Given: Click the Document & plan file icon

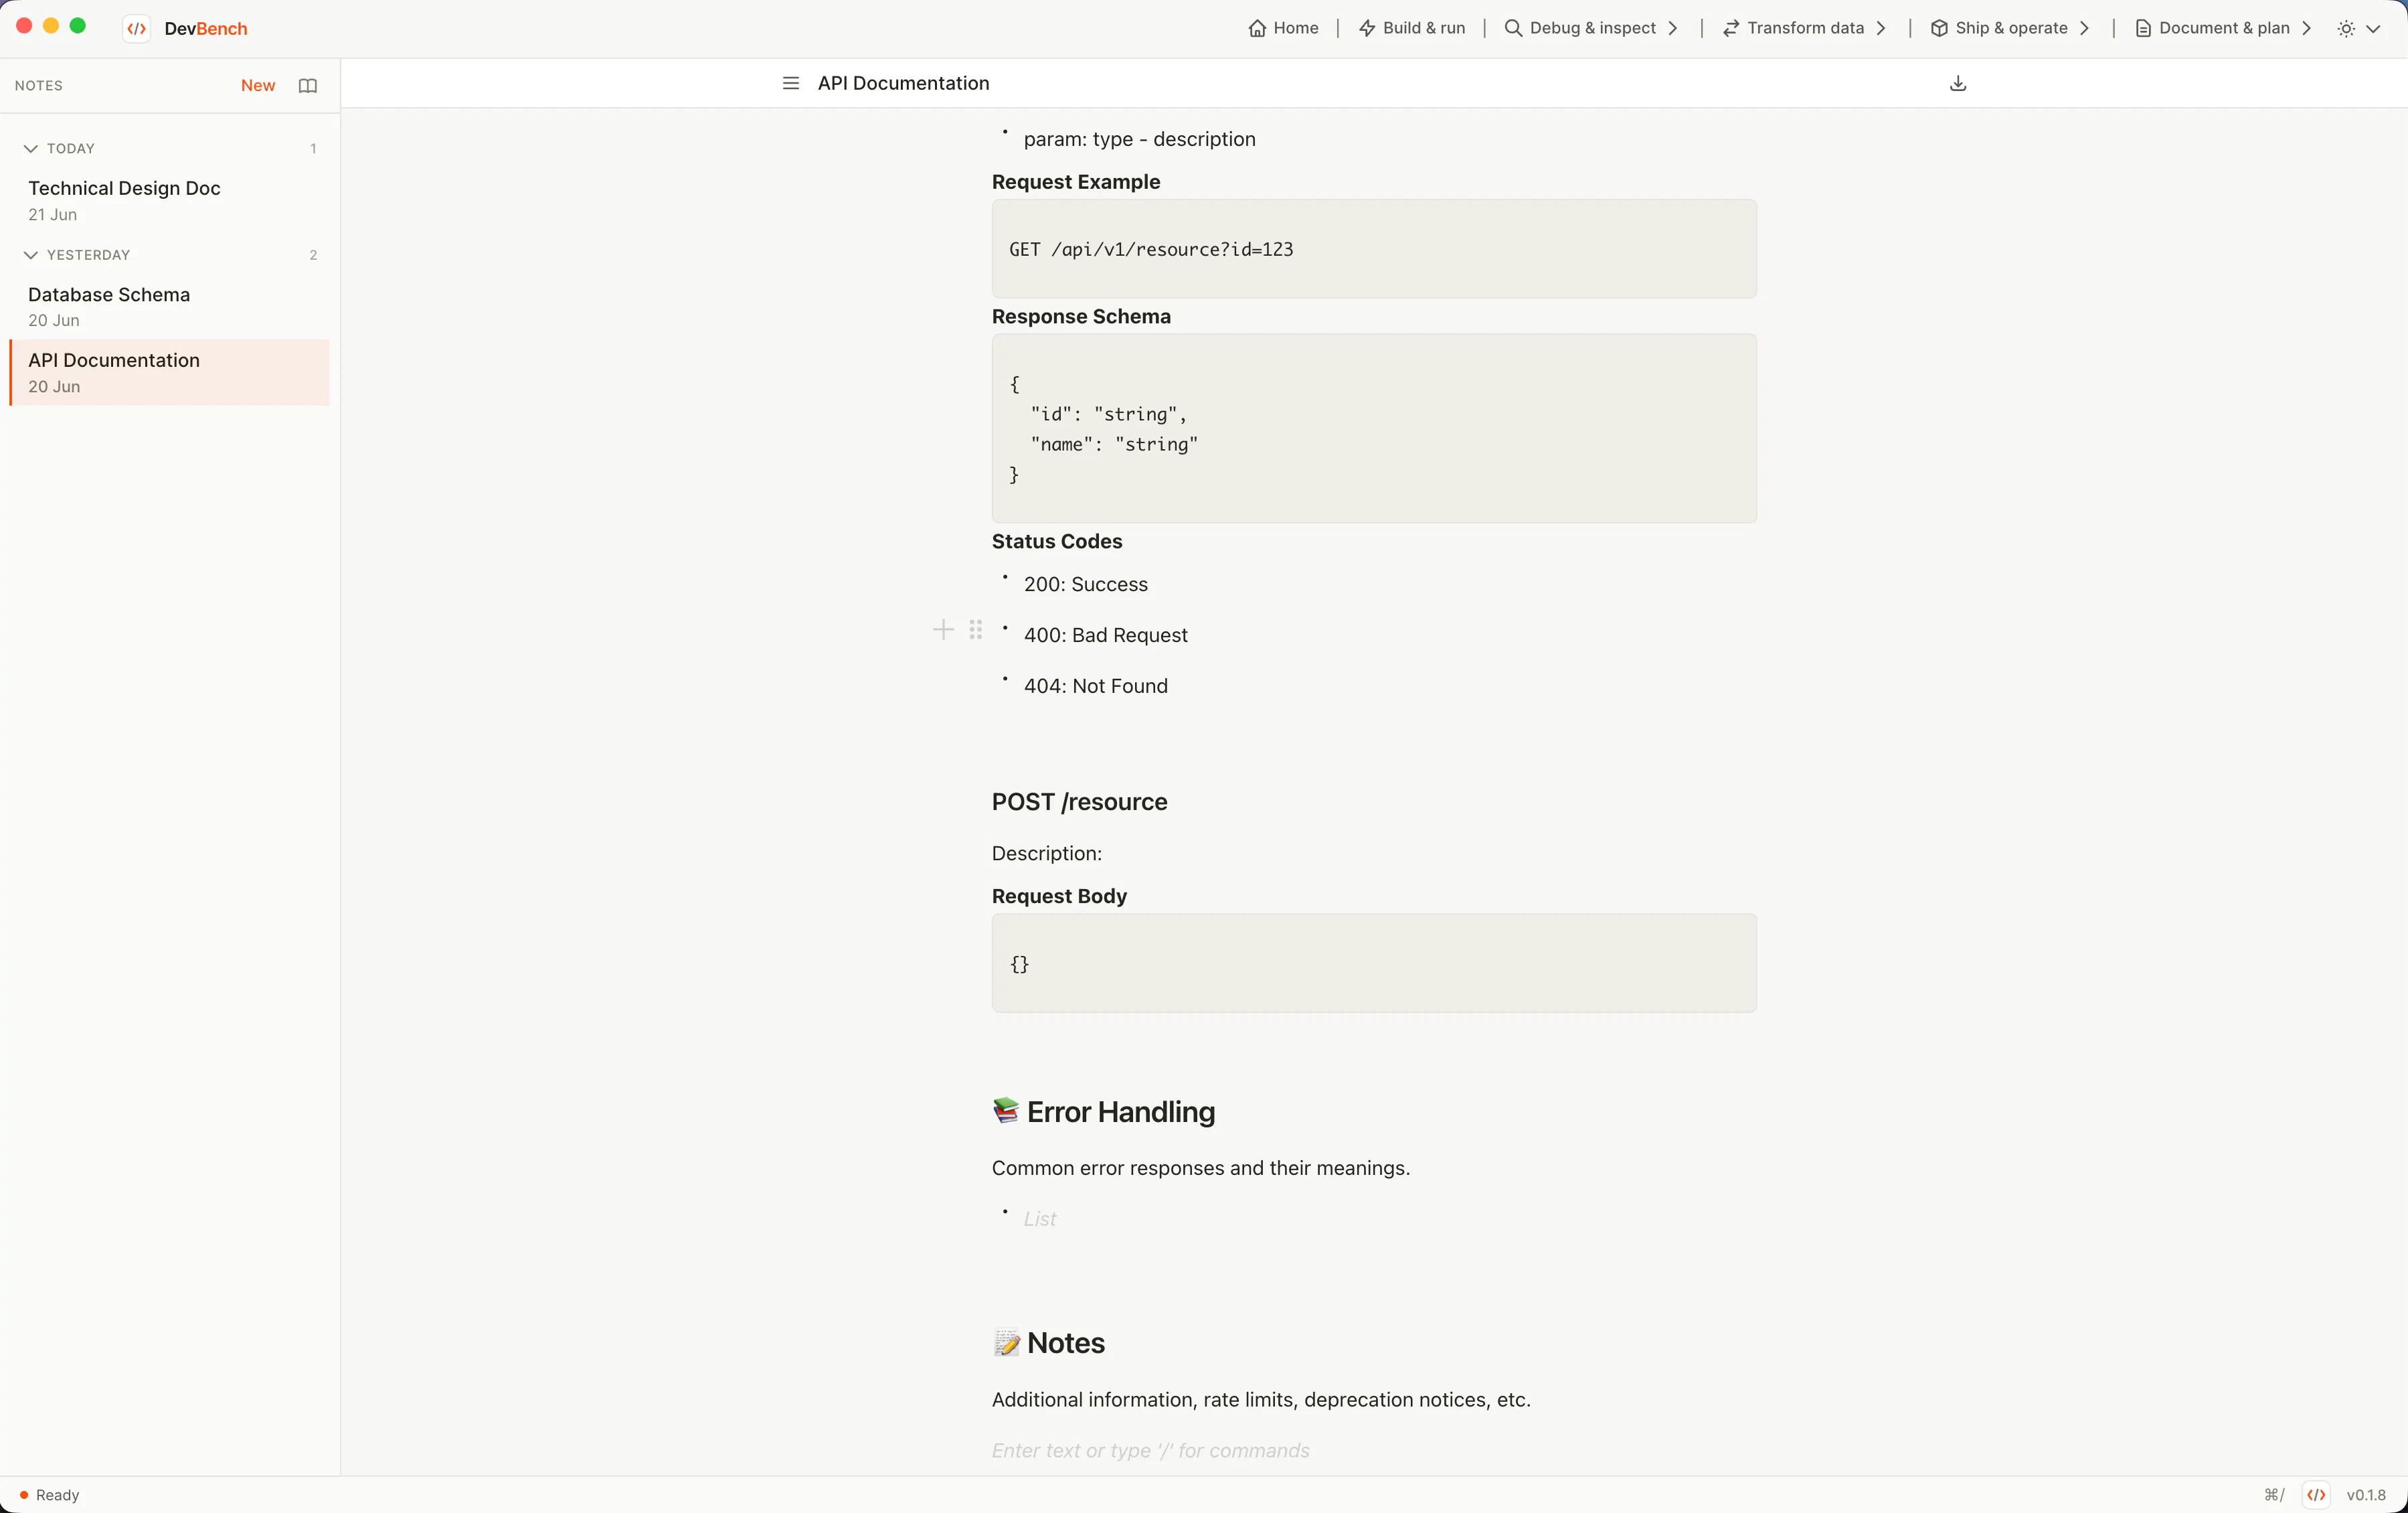Looking at the screenshot, I should coord(2143,28).
